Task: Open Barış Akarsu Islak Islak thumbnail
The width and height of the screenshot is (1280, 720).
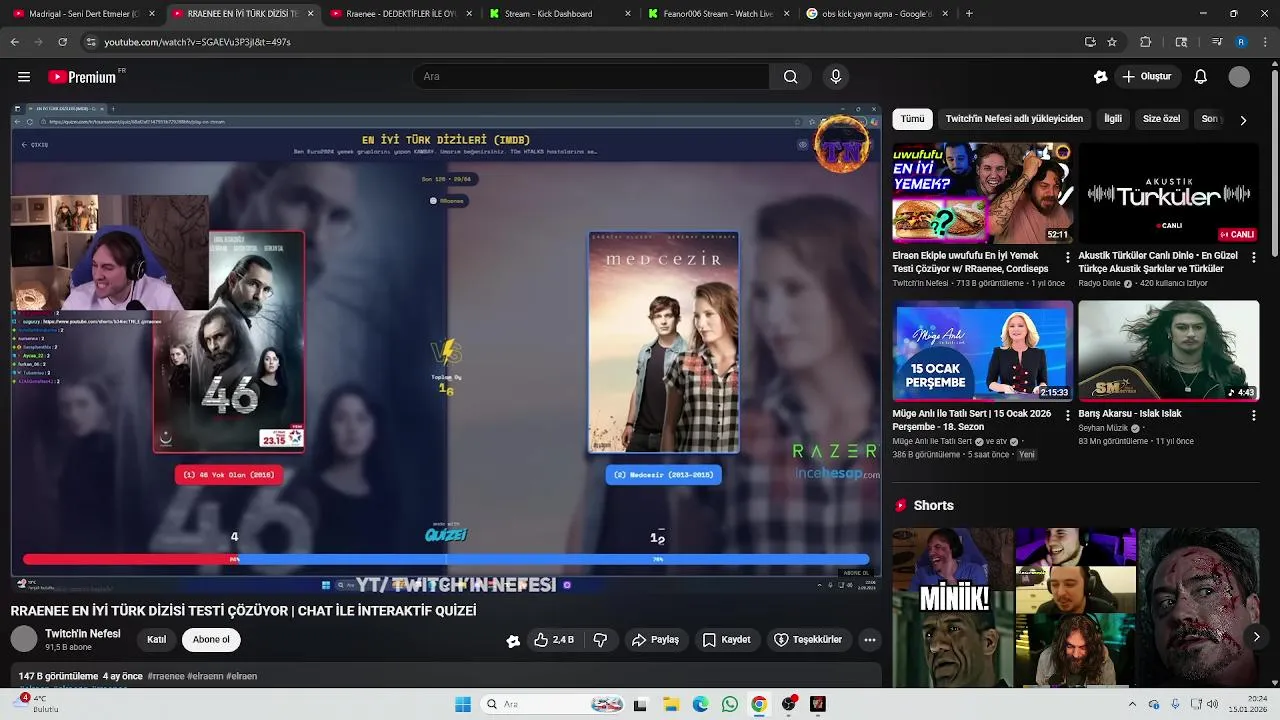Action: click(x=1169, y=351)
